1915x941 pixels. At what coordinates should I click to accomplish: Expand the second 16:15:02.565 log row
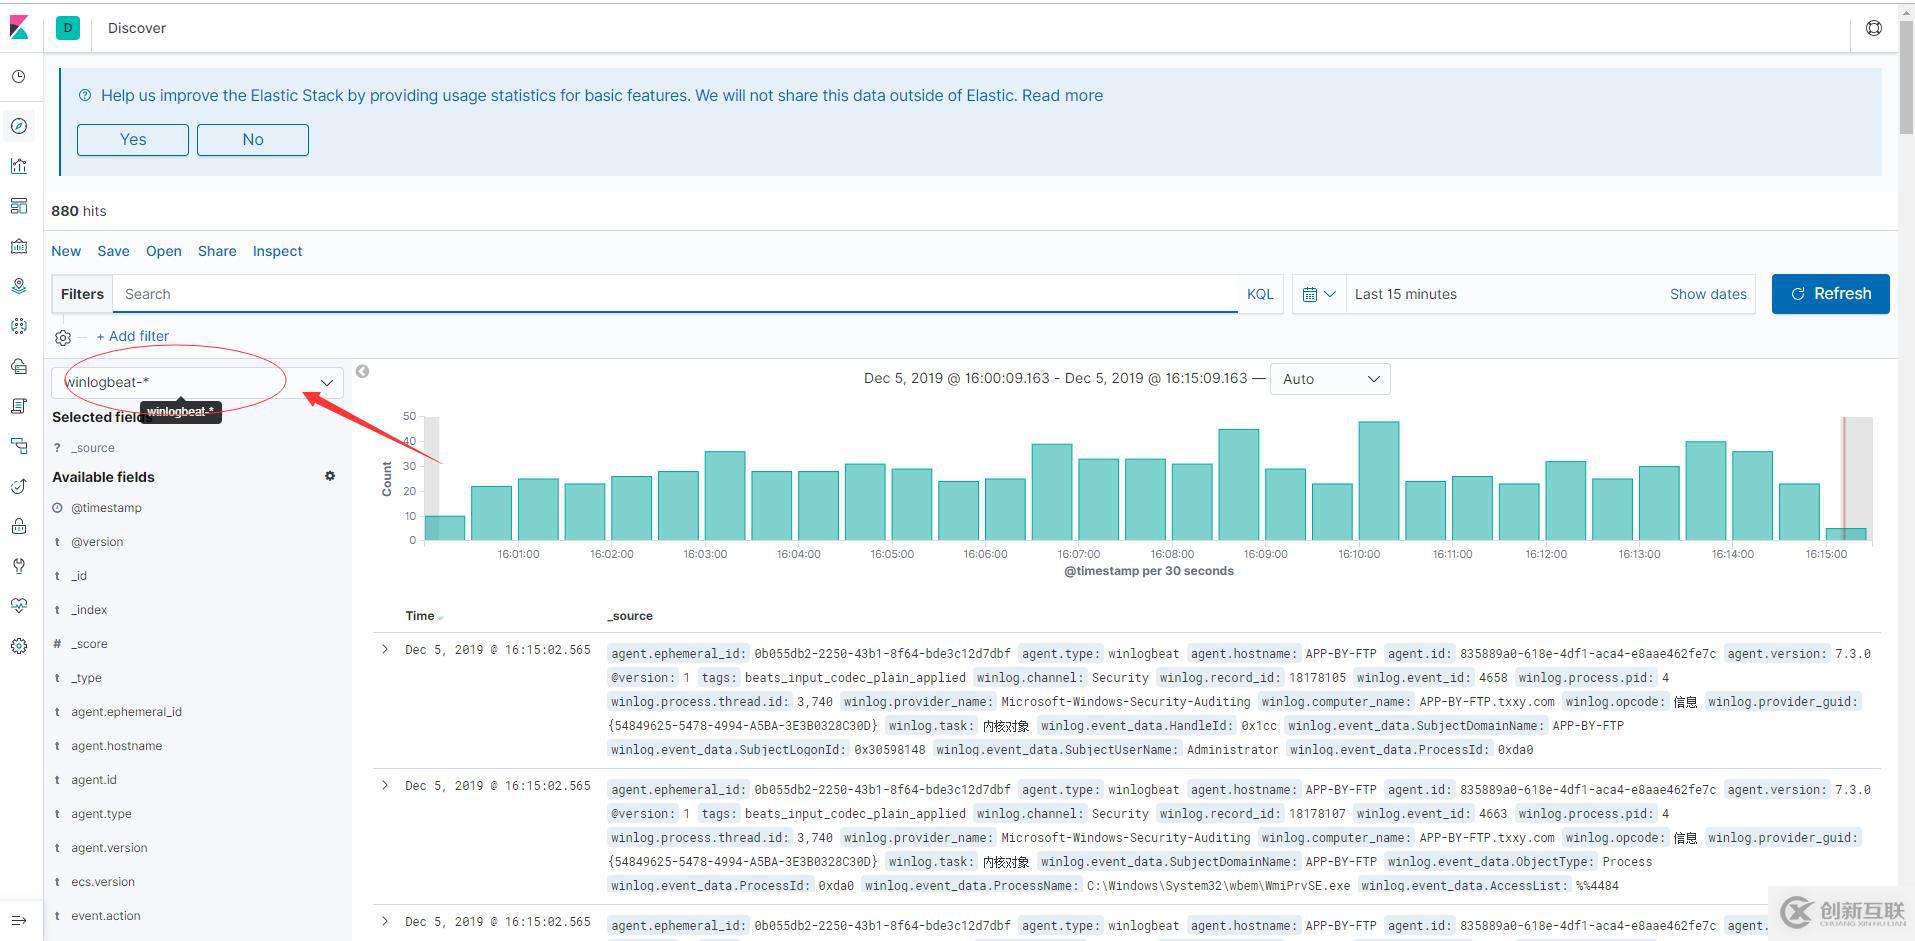385,785
